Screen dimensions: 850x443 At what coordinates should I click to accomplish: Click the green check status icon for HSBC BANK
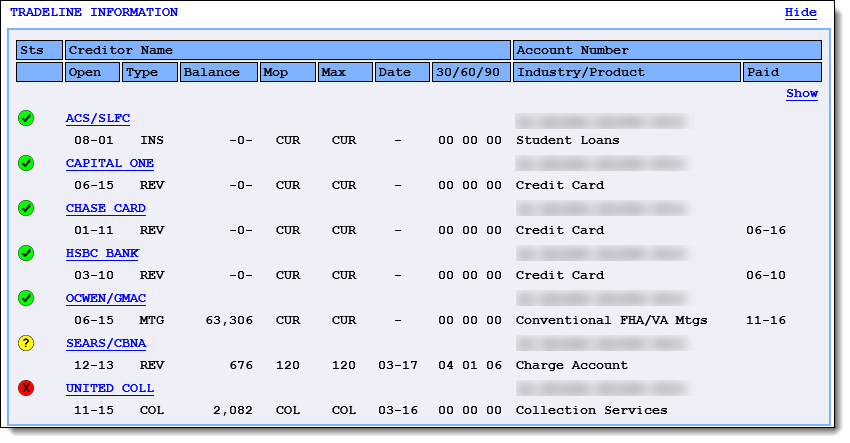(x=26, y=253)
